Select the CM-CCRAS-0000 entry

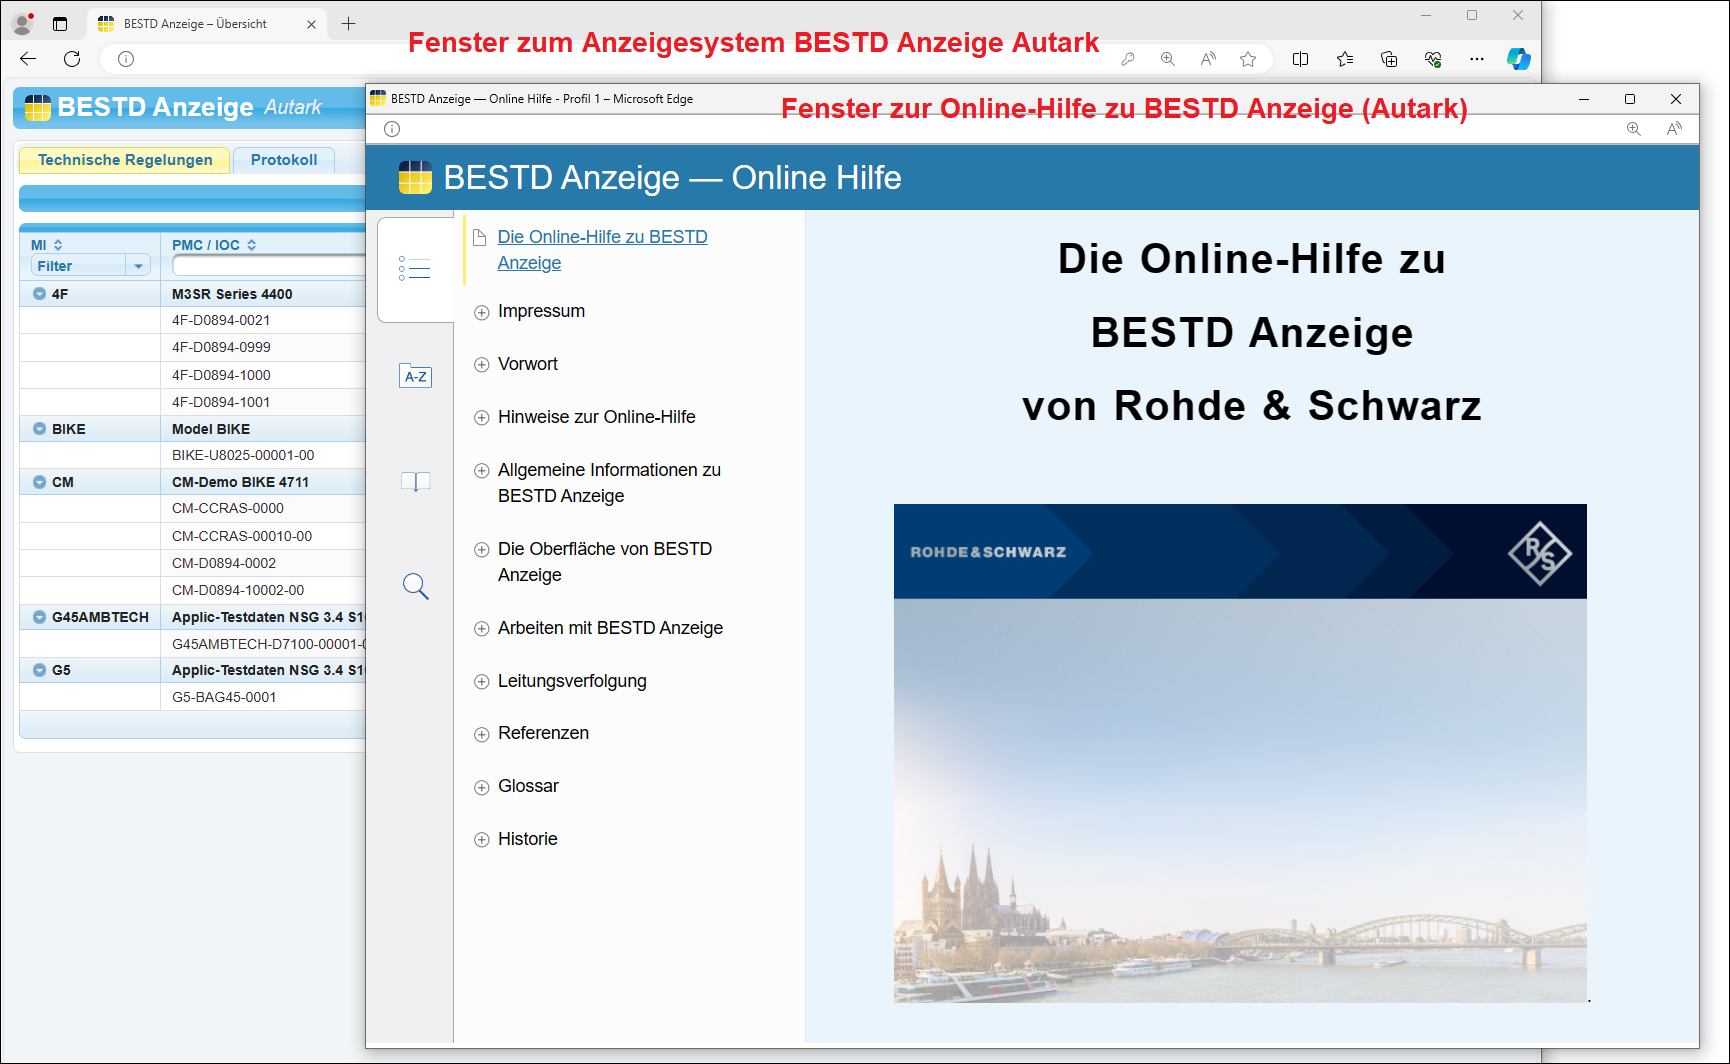coord(228,508)
